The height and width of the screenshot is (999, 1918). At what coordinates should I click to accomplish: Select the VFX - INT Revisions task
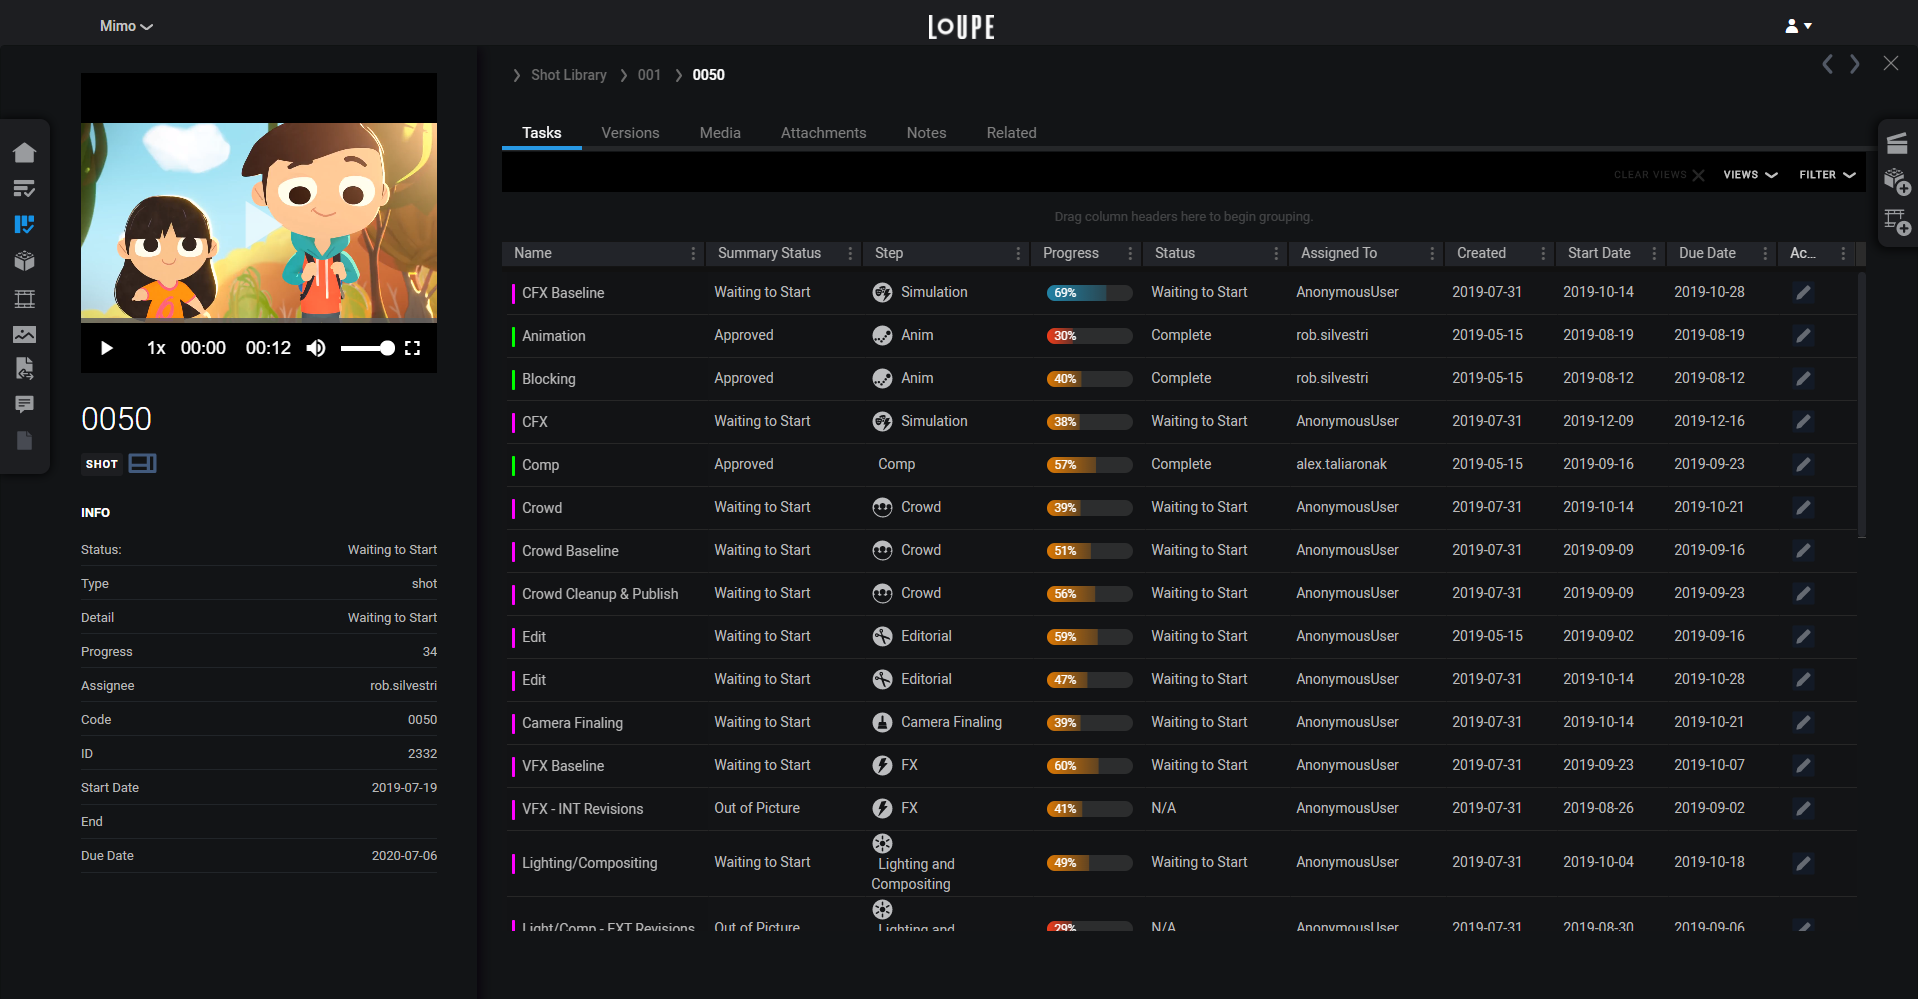point(582,809)
